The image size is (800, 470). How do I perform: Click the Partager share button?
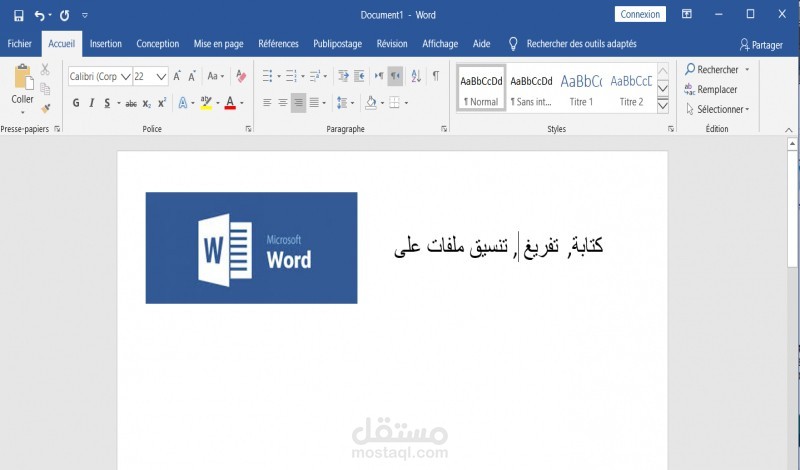tap(761, 45)
